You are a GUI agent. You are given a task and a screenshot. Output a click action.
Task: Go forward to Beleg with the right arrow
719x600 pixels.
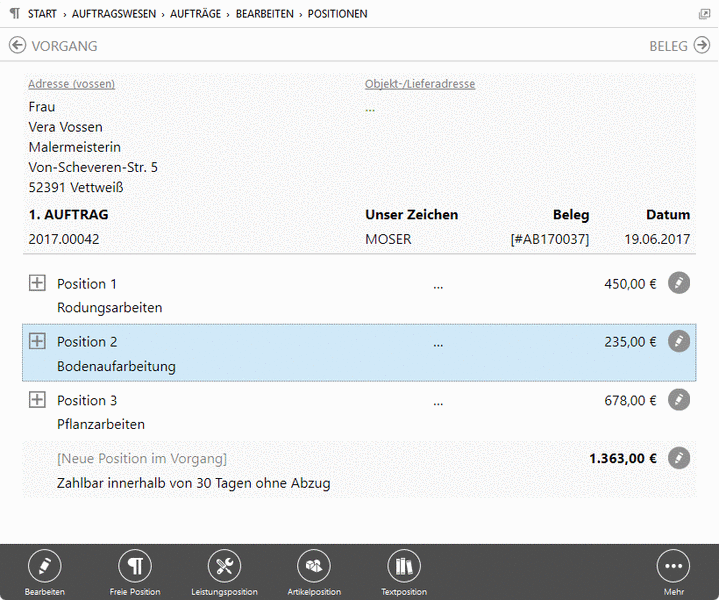coord(702,45)
